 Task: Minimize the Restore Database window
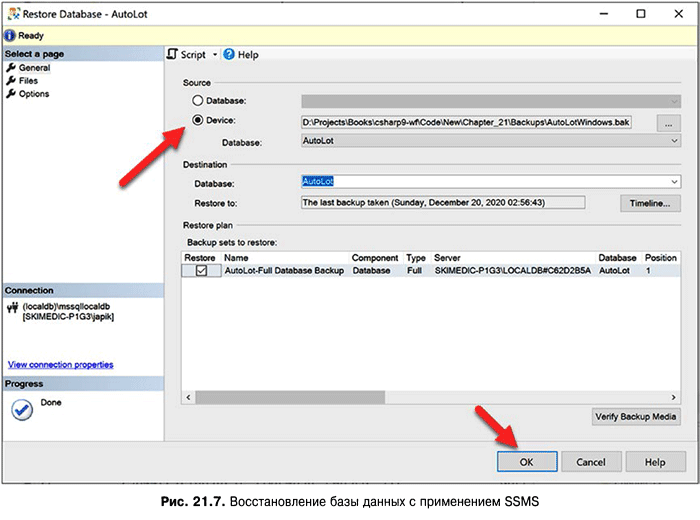click(604, 14)
